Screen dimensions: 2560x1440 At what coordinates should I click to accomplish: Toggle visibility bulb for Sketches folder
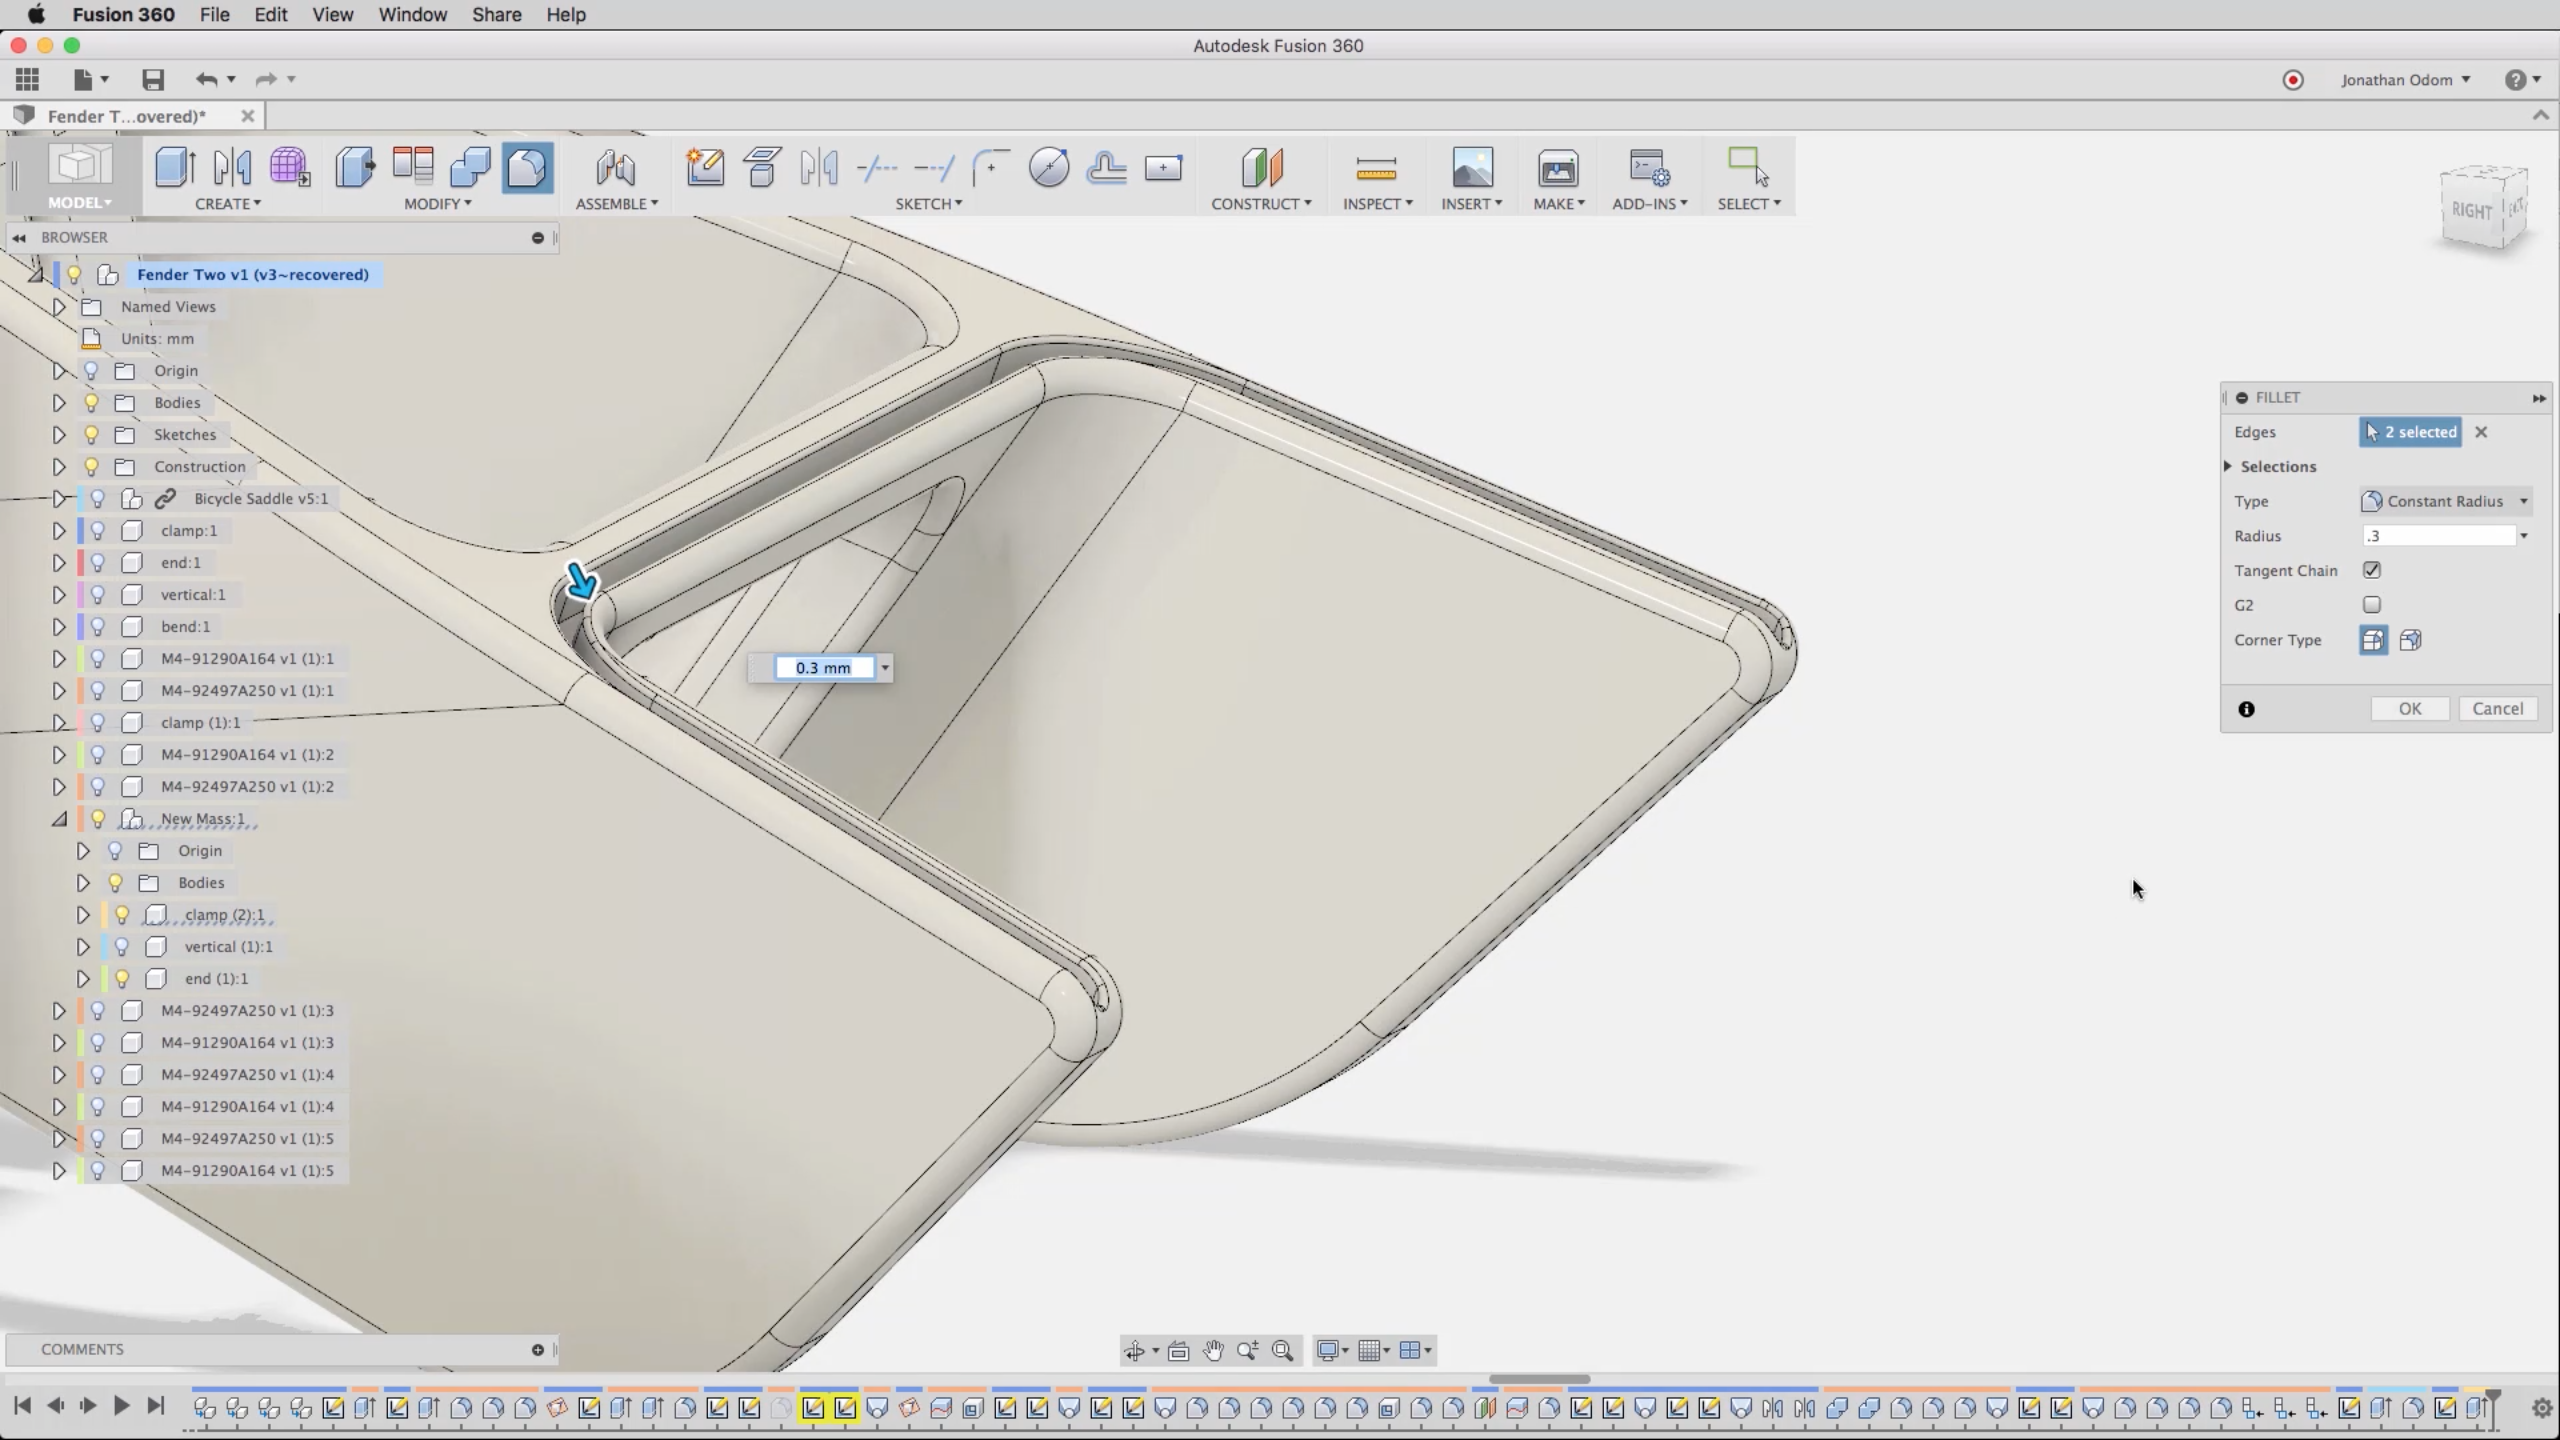(91, 435)
